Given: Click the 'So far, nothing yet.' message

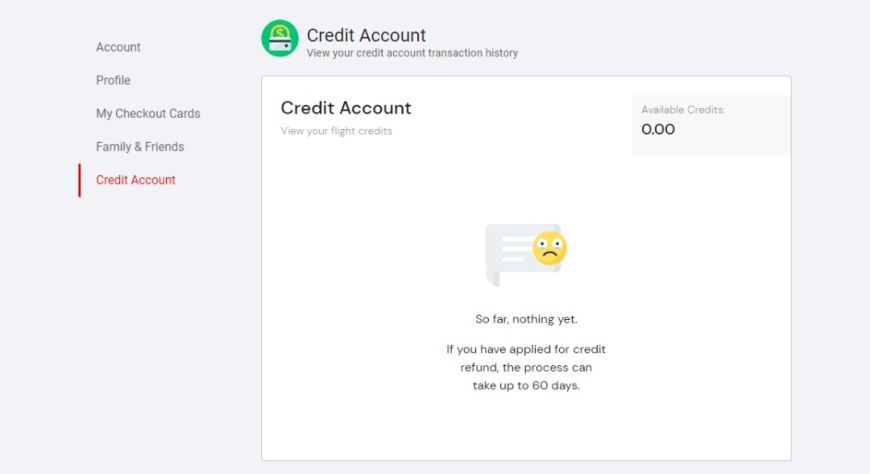Looking at the screenshot, I should point(526,320).
